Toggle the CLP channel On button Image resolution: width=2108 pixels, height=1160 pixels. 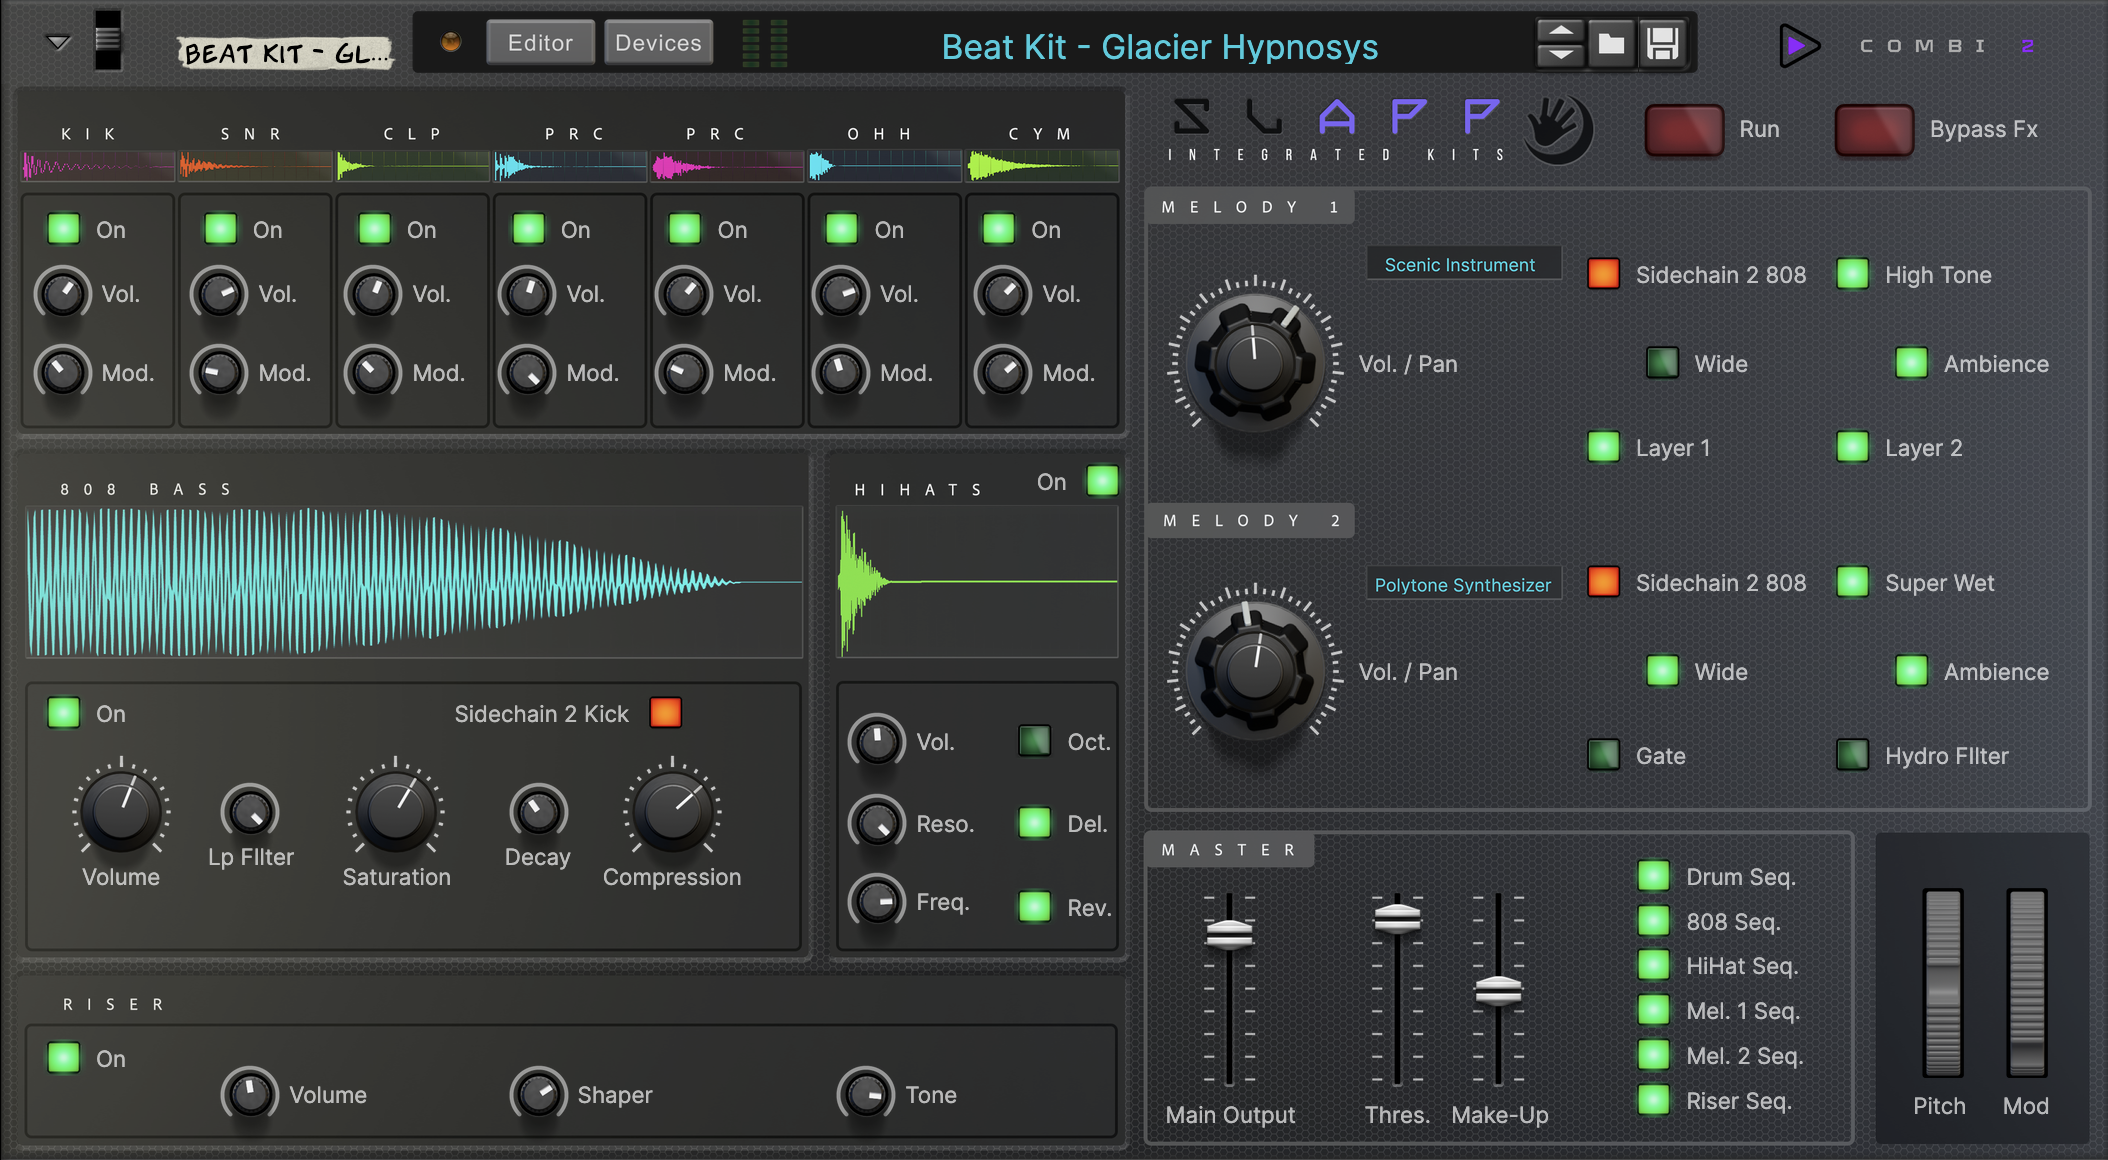click(x=375, y=229)
